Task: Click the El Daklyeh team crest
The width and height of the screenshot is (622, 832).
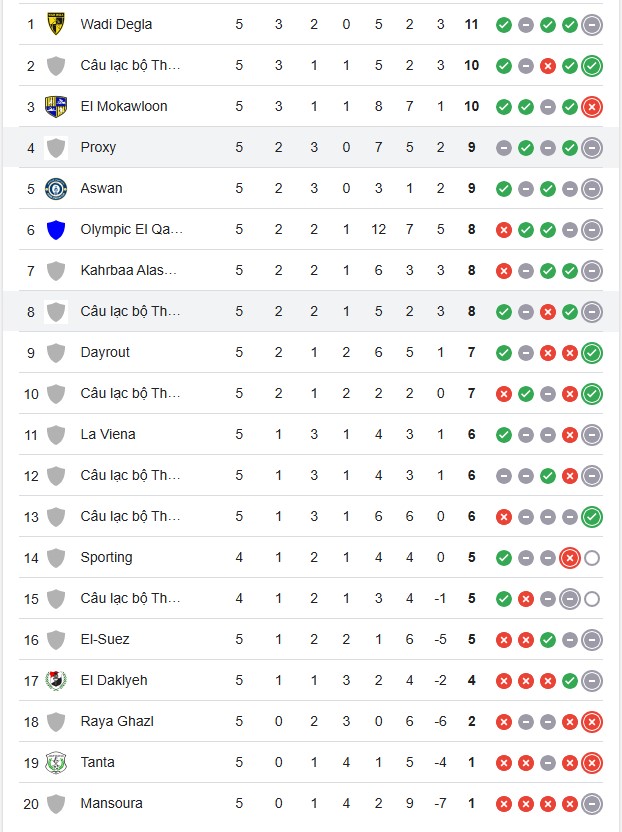Action: click(56, 680)
